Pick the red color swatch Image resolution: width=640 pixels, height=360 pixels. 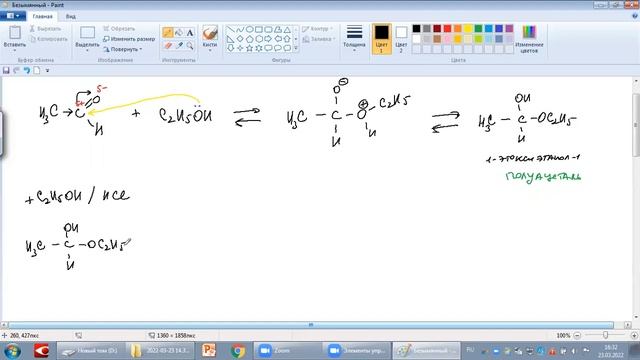pos(447,28)
